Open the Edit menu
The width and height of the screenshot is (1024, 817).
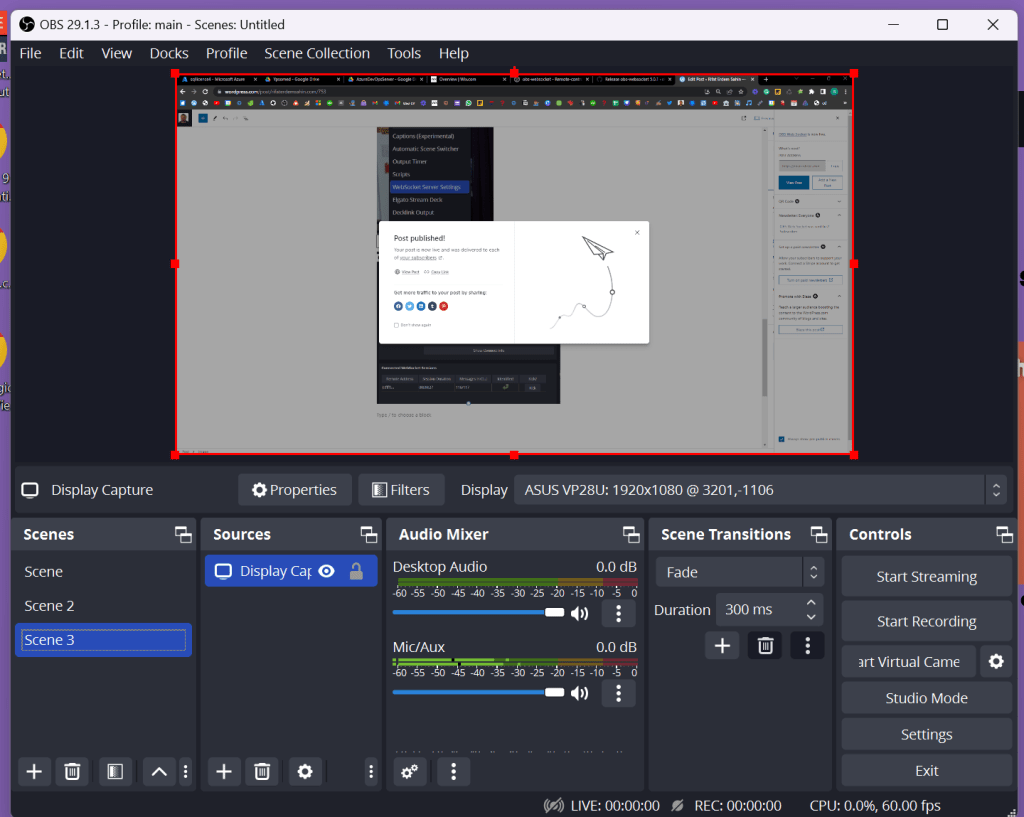coord(71,54)
